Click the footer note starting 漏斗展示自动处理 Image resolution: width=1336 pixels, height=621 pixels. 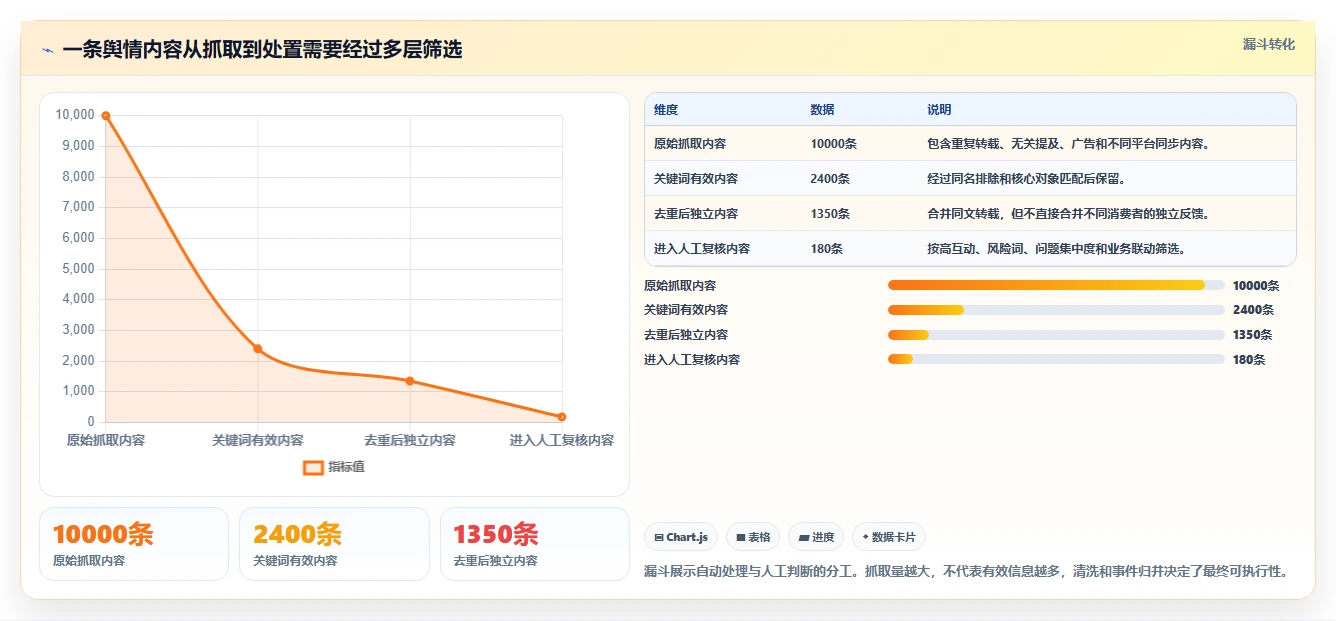[966, 572]
